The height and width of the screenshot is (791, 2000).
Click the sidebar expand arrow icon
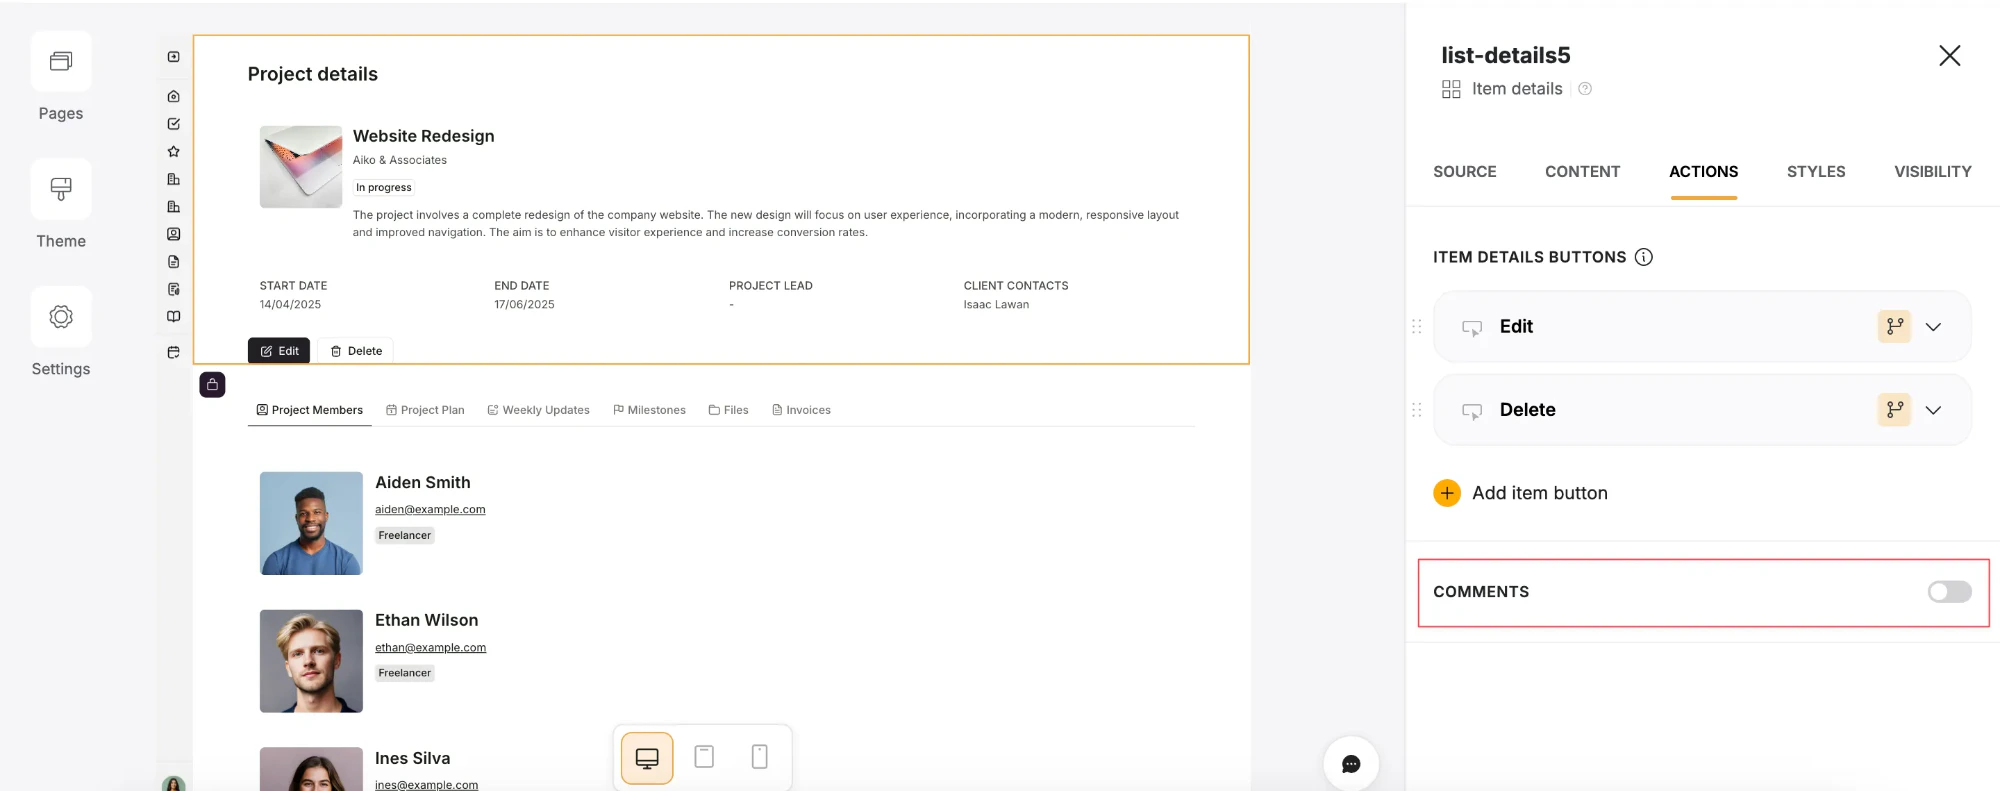pos(173,57)
